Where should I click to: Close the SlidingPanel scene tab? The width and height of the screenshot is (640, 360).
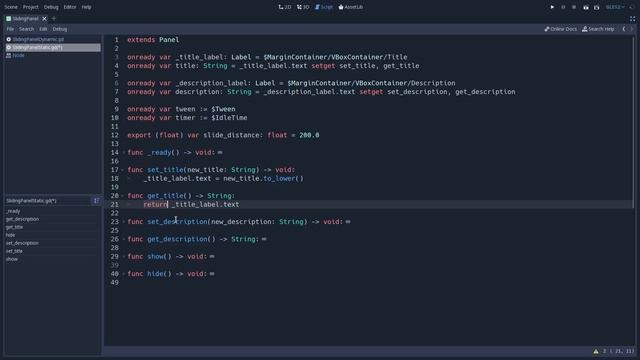point(44,18)
